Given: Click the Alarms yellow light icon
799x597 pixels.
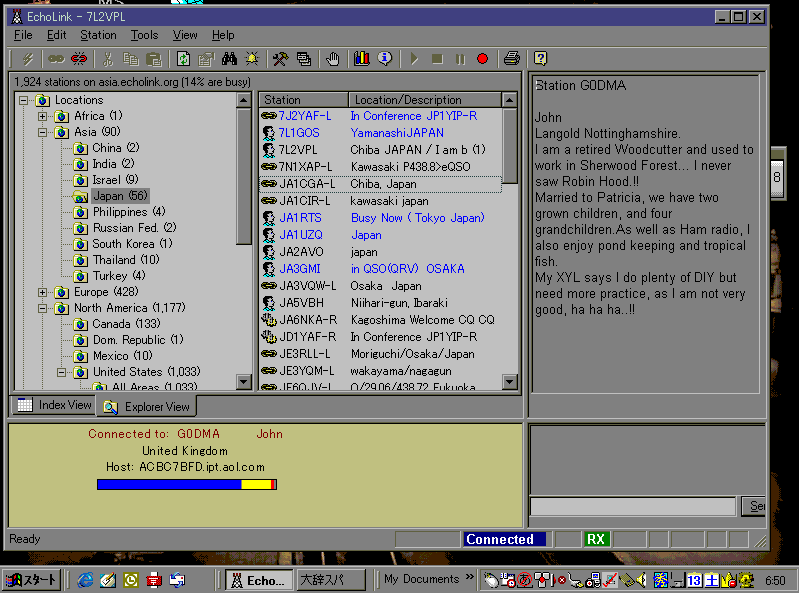Looking at the screenshot, I should point(252,59).
